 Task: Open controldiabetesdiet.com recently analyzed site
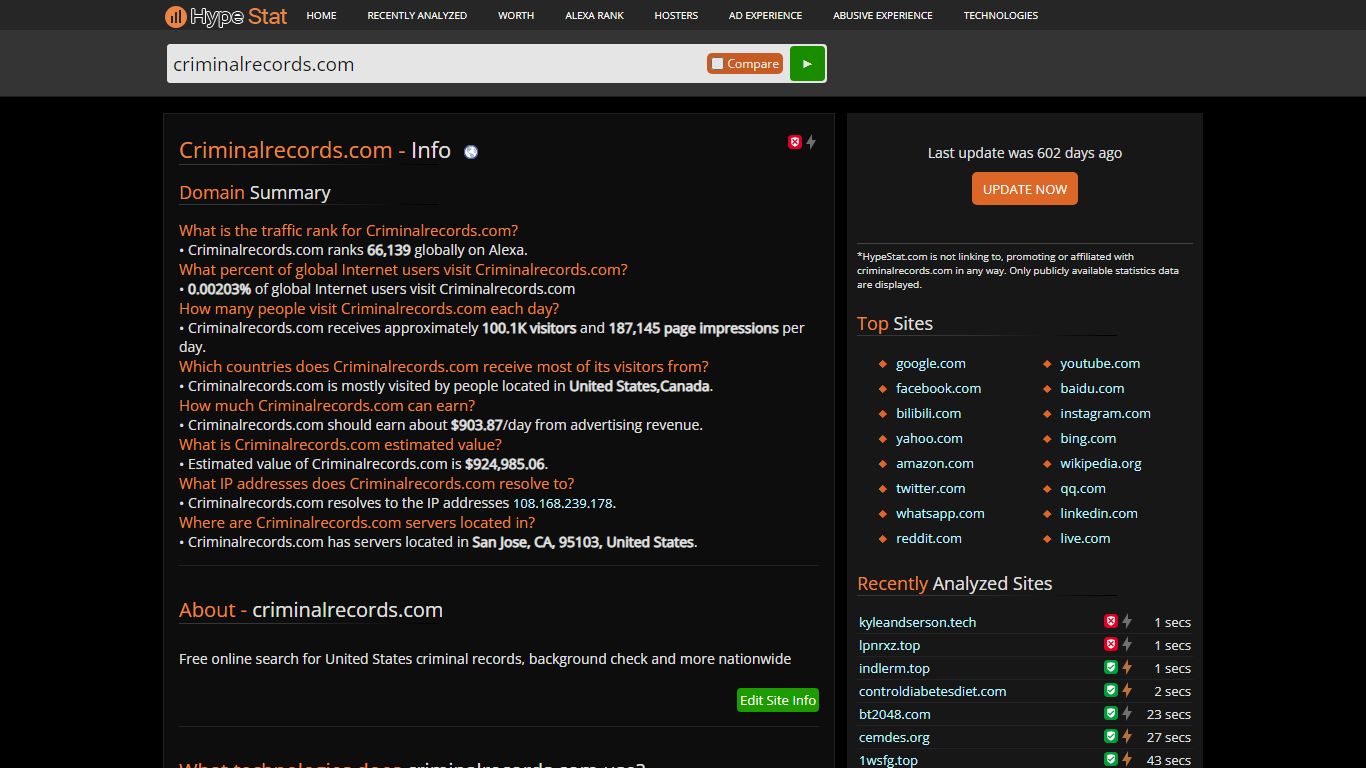[933, 691]
